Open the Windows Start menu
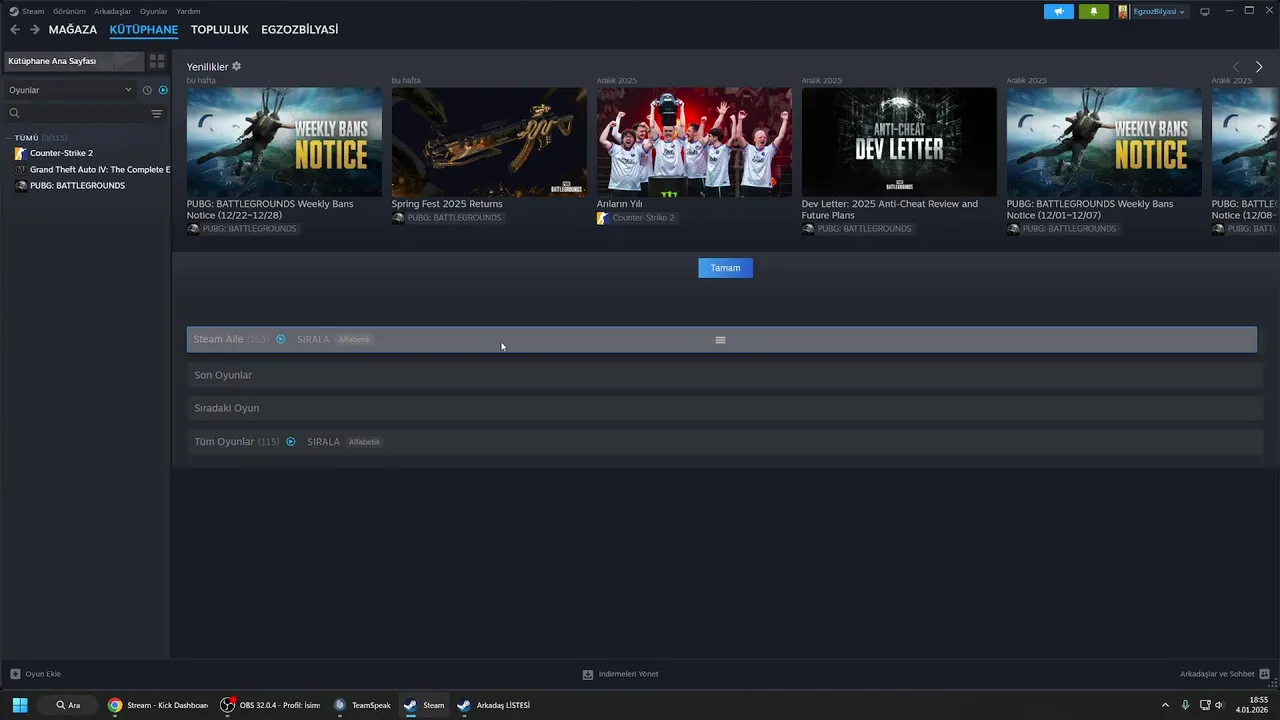Screen dimensions: 1280x720 pyautogui.click(x=20, y=705)
